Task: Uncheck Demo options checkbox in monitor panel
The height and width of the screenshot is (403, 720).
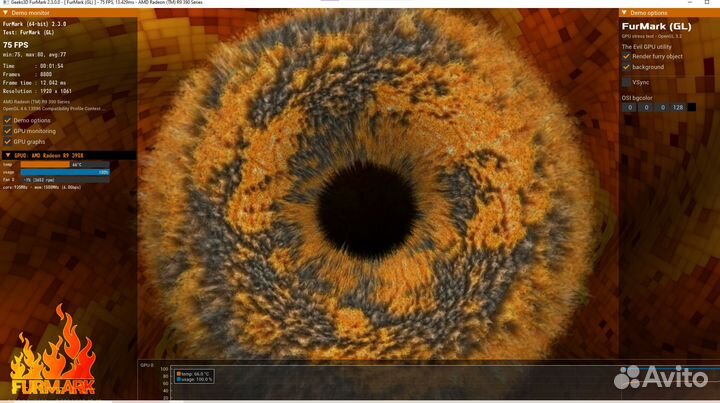Action: [x=7, y=120]
